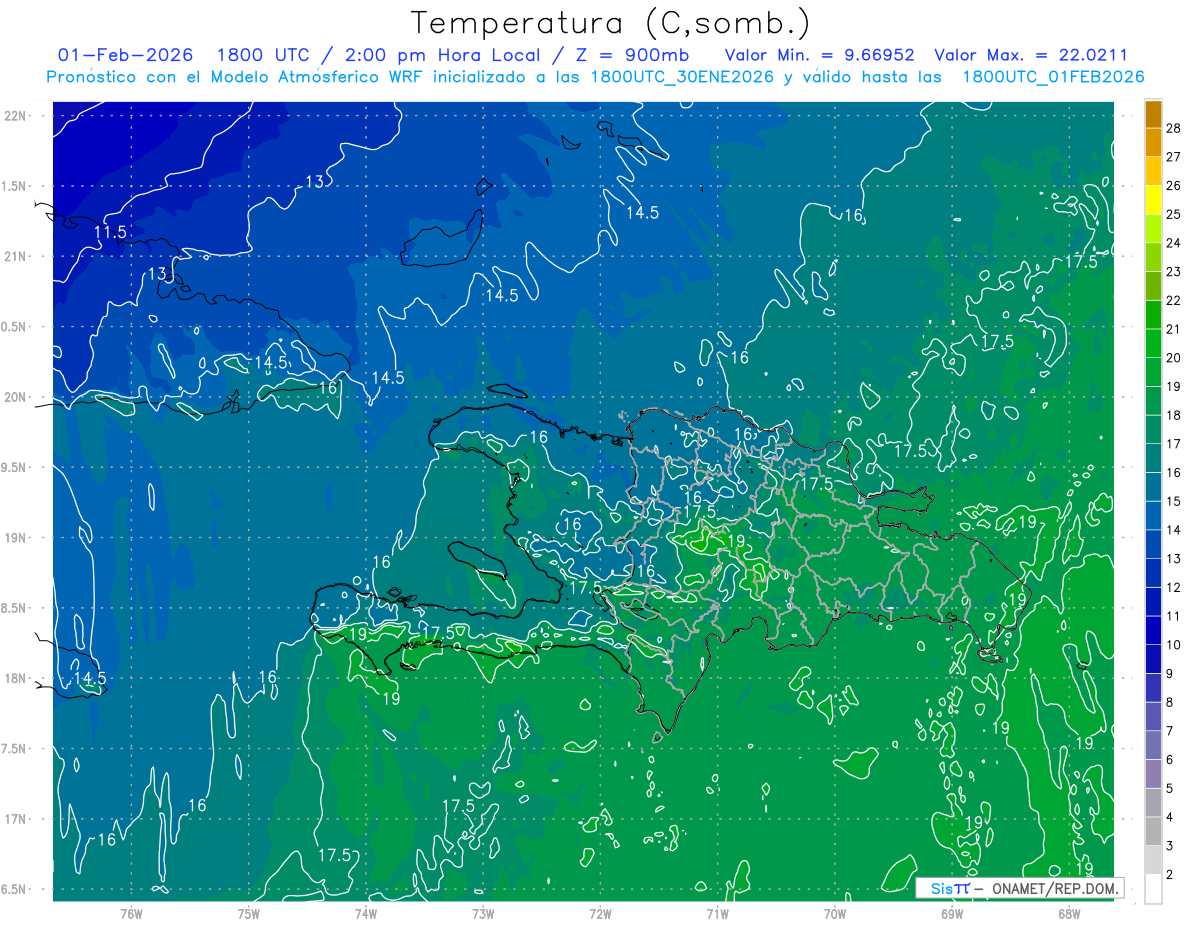Click the pressure level text "Z = 900mb"
1200x927 pixels.
tap(635, 55)
